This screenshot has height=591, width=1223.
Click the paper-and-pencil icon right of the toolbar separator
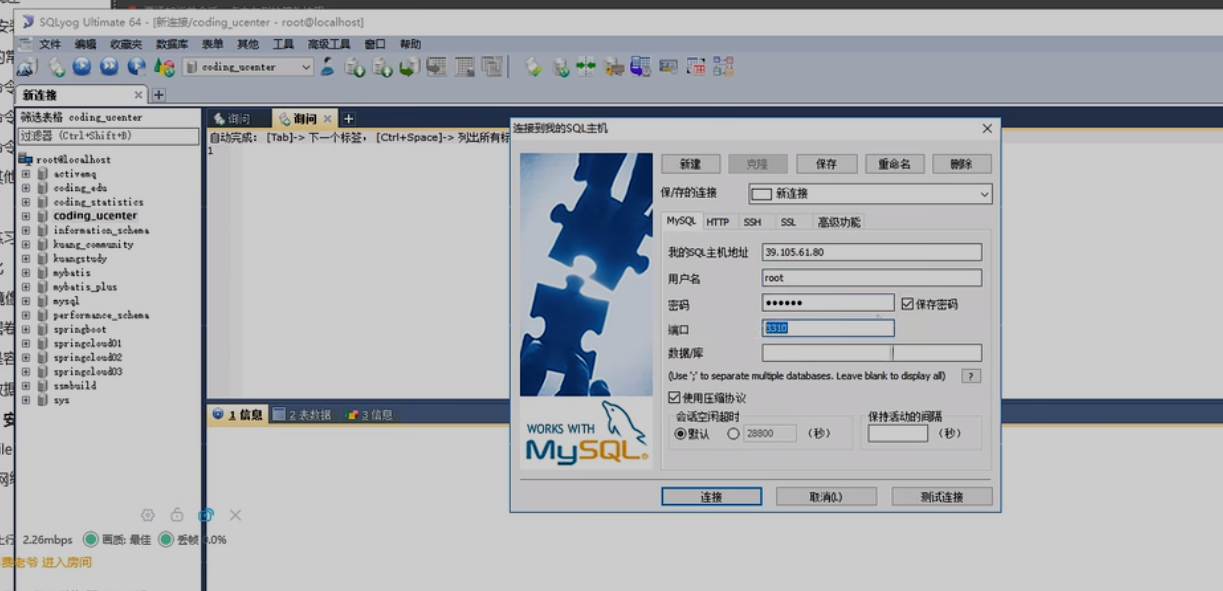pos(533,67)
